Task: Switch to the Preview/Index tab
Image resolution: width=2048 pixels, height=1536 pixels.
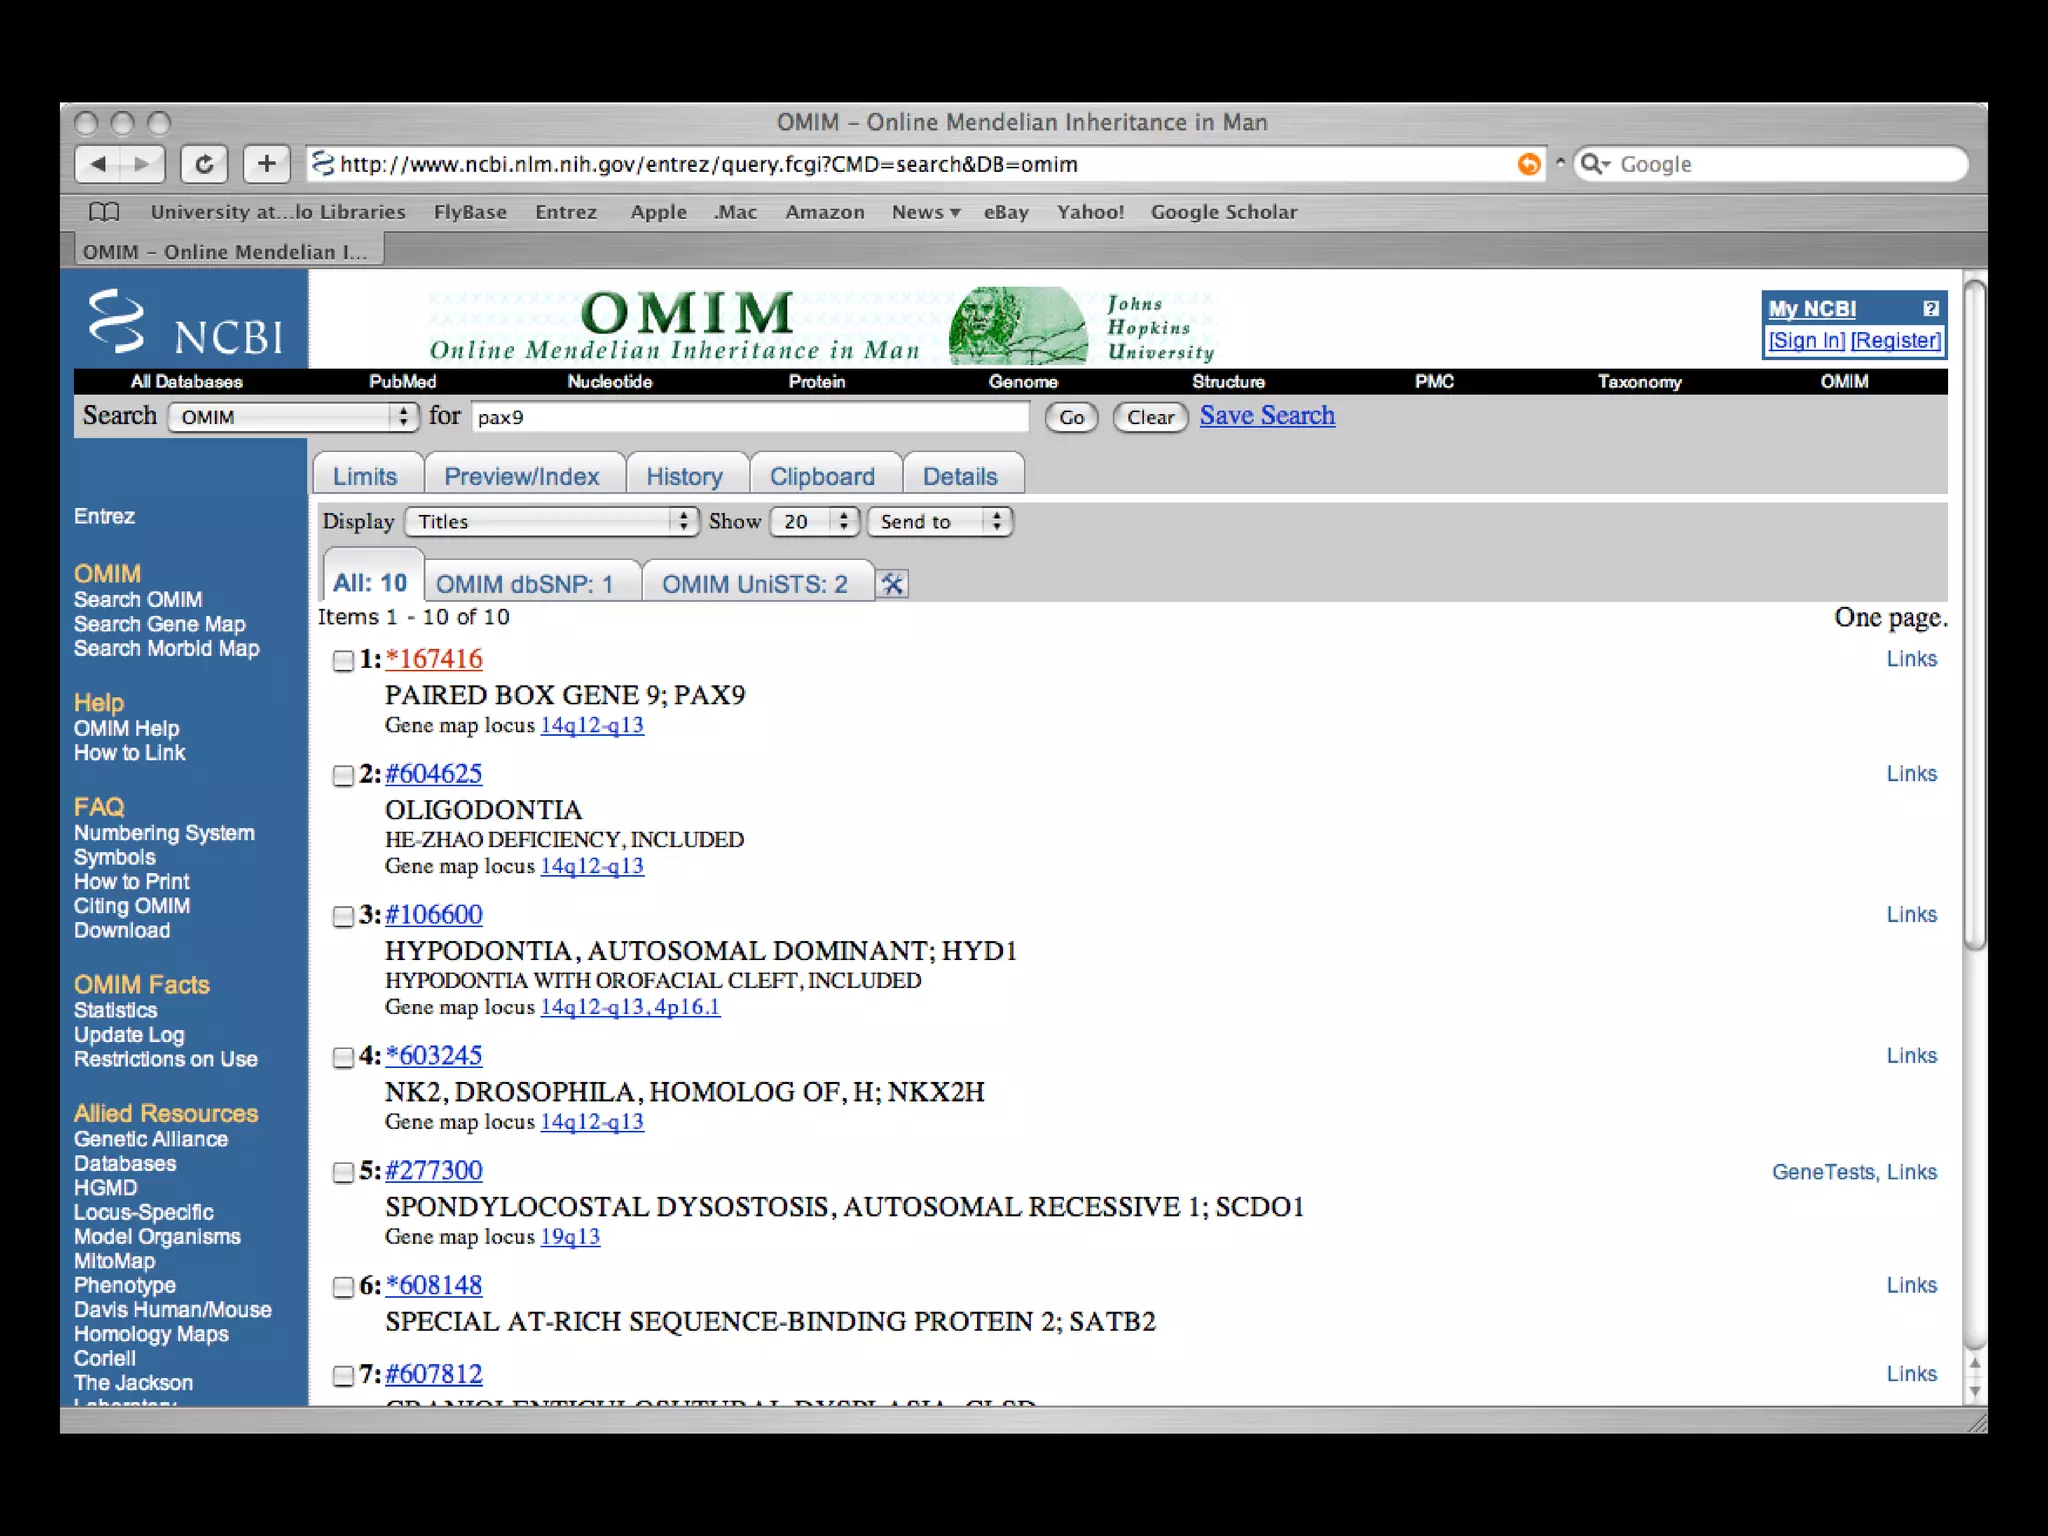Action: 521,476
